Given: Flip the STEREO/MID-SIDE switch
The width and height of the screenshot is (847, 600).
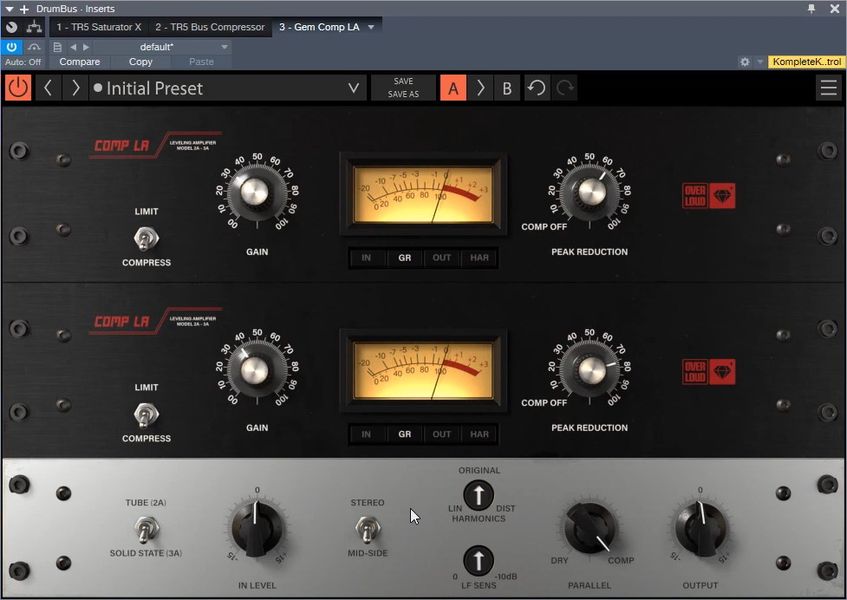Looking at the screenshot, I should (366, 529).
